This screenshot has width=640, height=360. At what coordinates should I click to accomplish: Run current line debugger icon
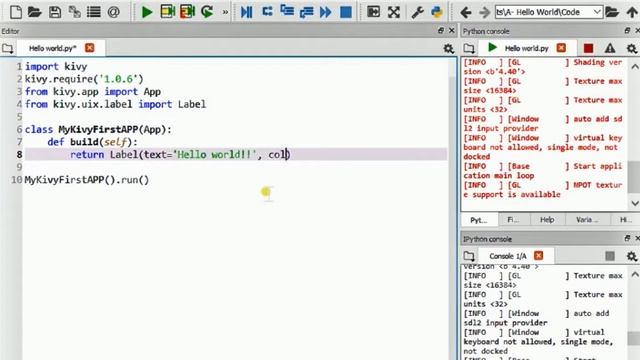(x=267, y=12)
